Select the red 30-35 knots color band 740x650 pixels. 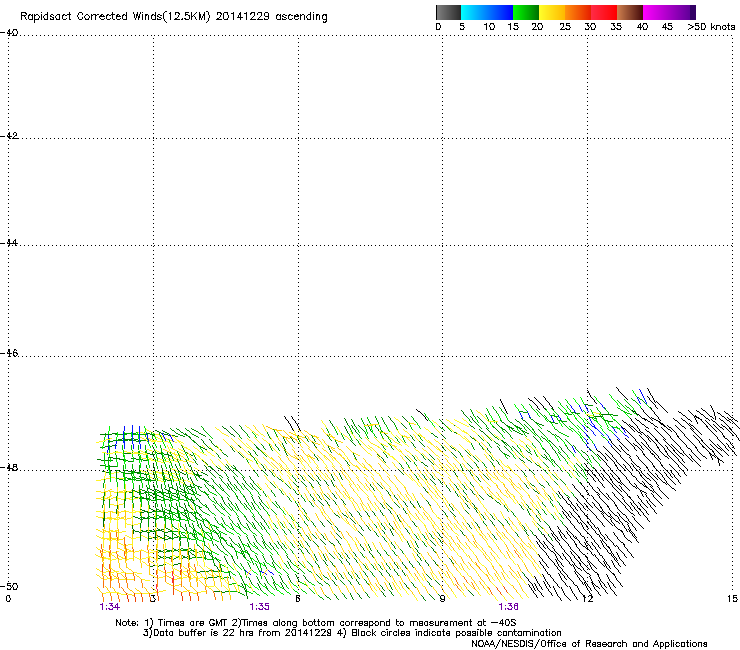604,12
